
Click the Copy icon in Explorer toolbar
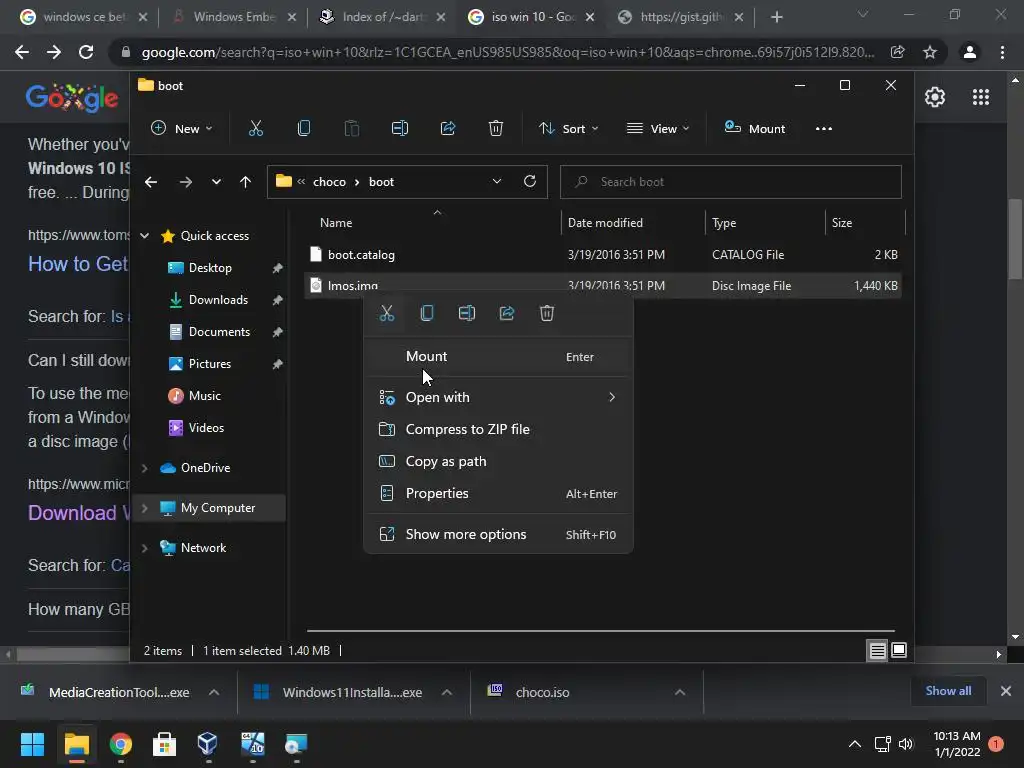[304, 129]
